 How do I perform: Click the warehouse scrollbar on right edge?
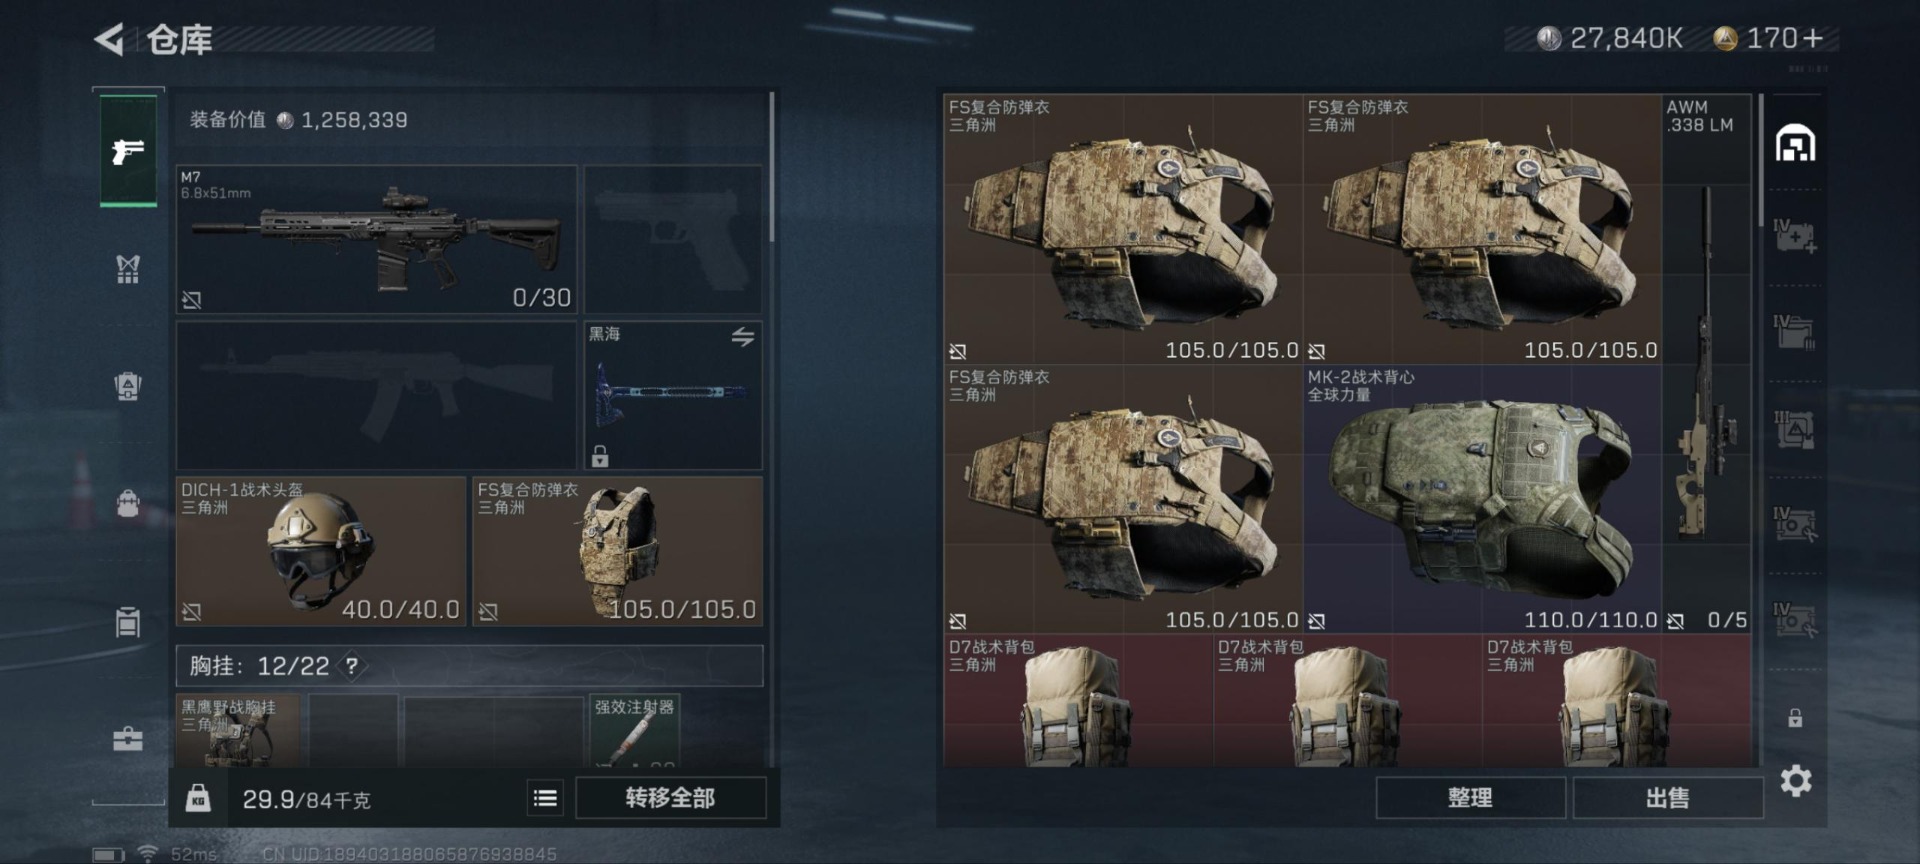1761,160
